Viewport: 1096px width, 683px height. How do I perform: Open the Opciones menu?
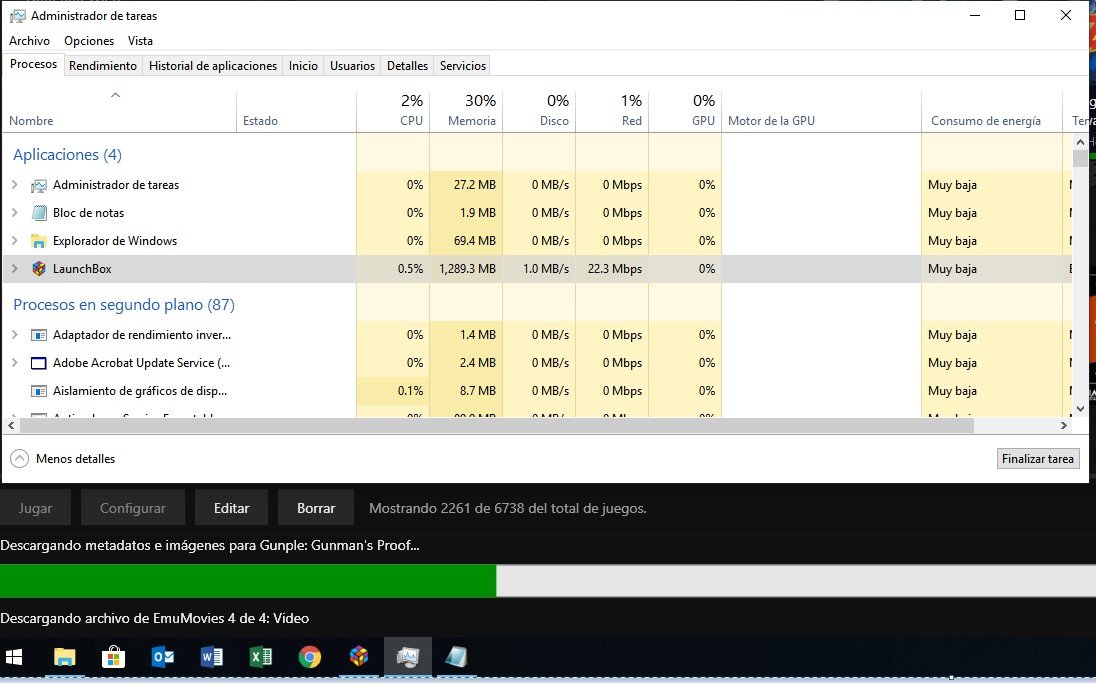(89, 41)
